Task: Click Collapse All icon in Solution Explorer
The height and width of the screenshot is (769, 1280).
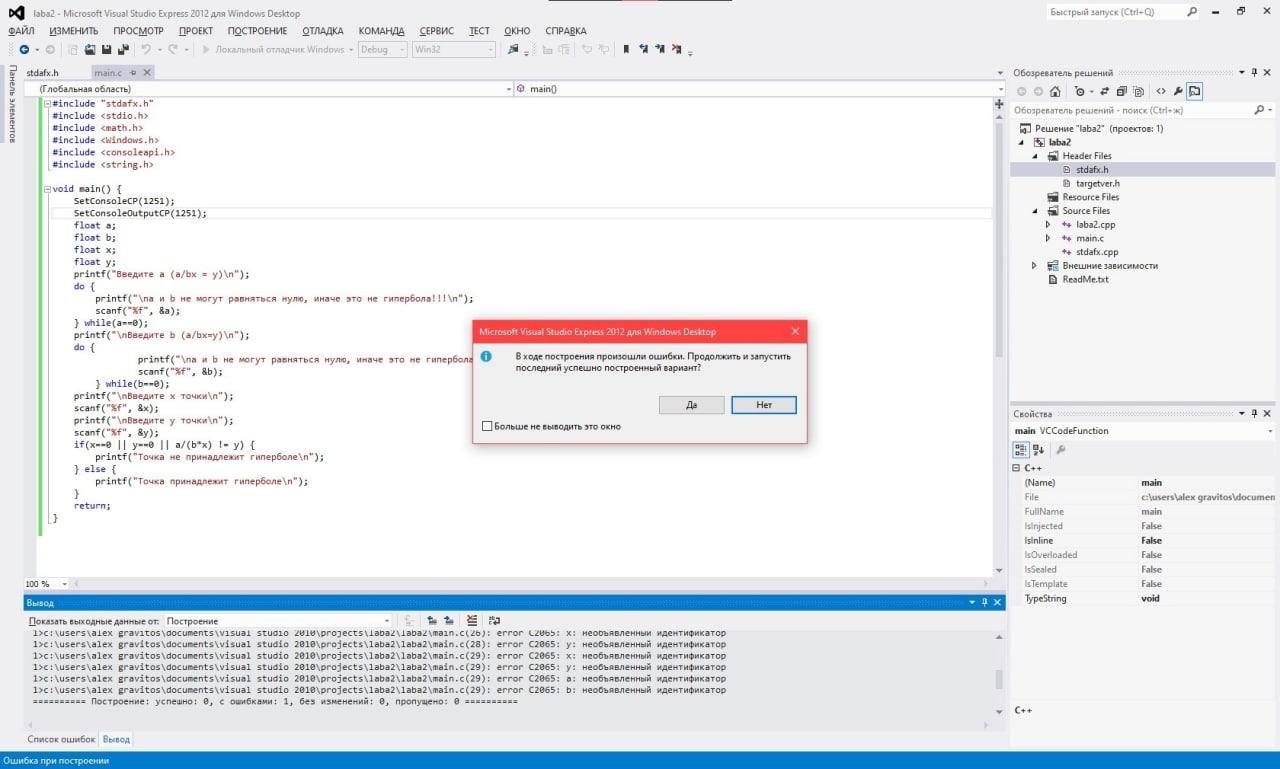Action: [x=1120, y=91]
